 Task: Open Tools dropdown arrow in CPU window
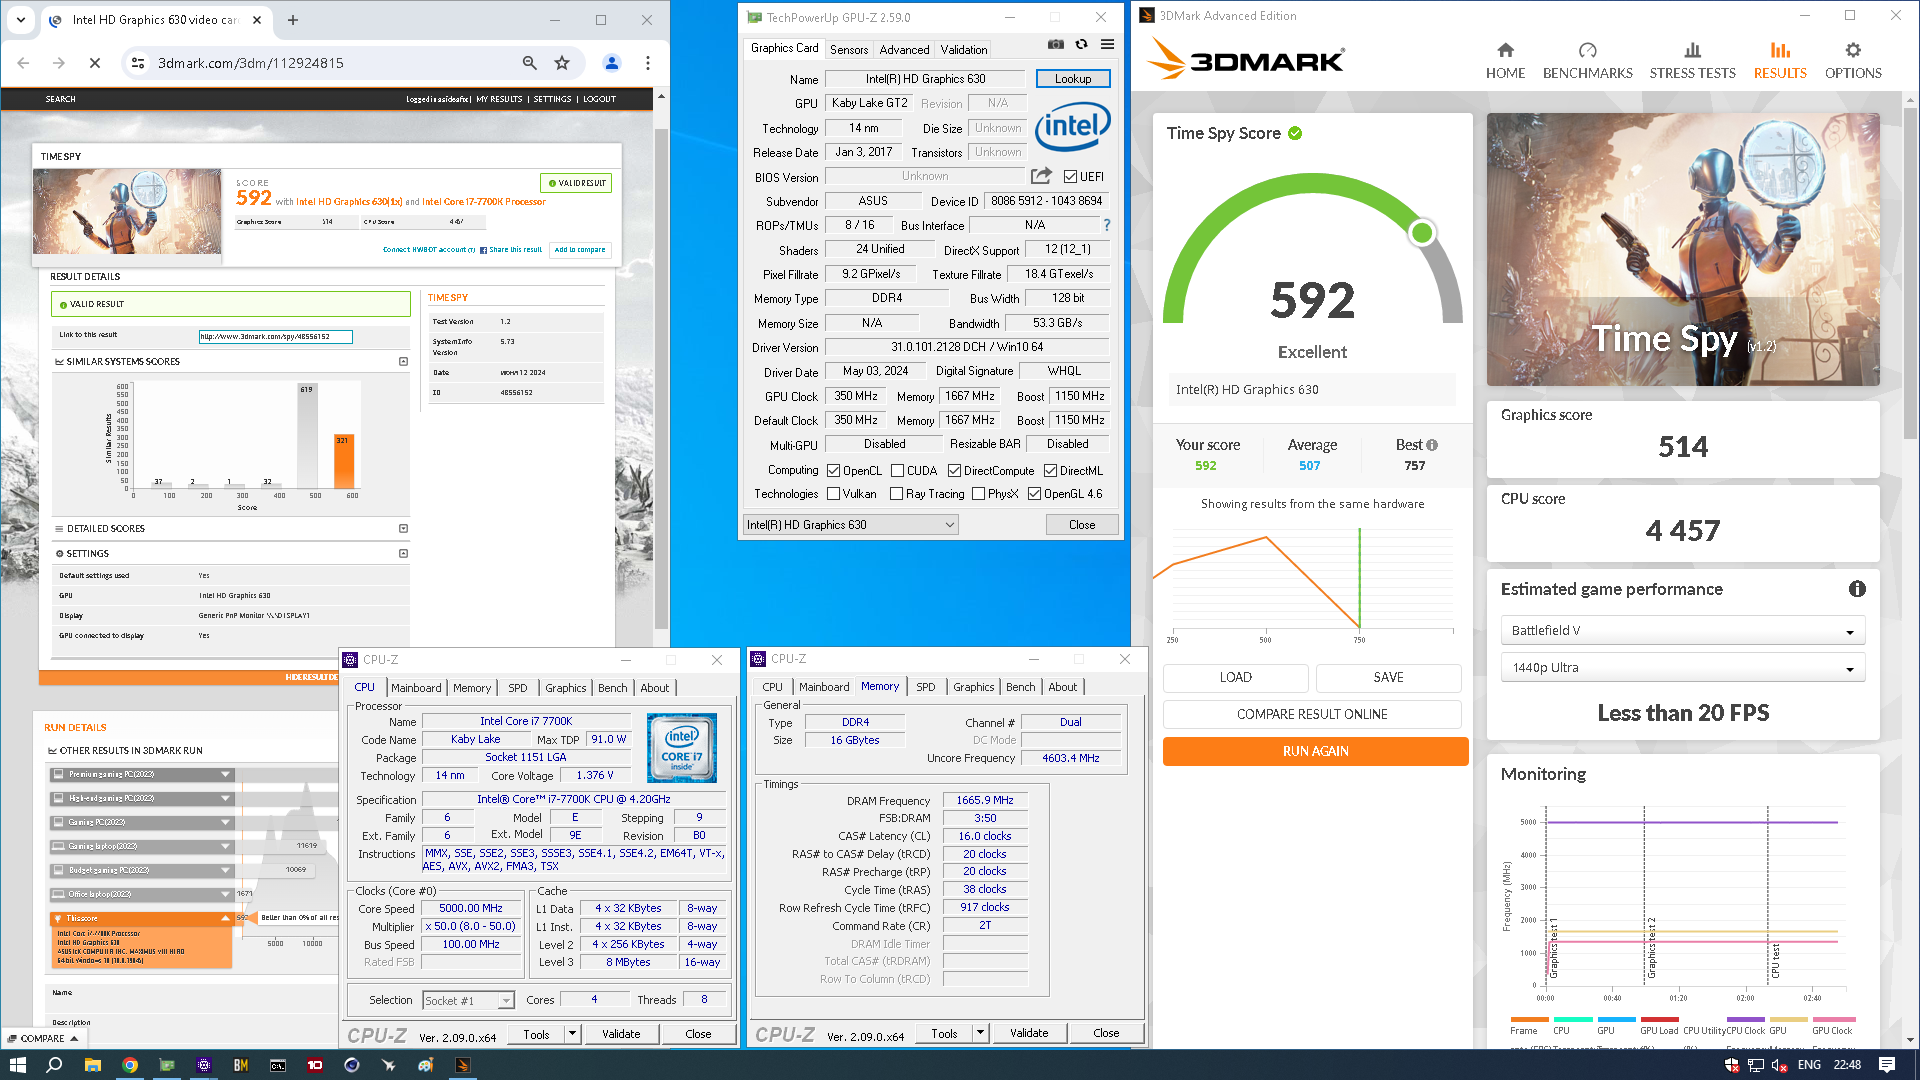coord(572,1034)
